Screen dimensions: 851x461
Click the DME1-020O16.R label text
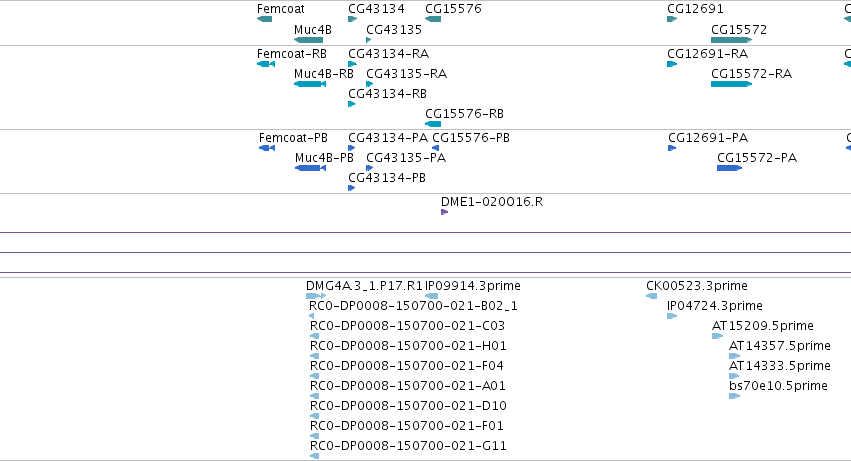tap(492, 202)
